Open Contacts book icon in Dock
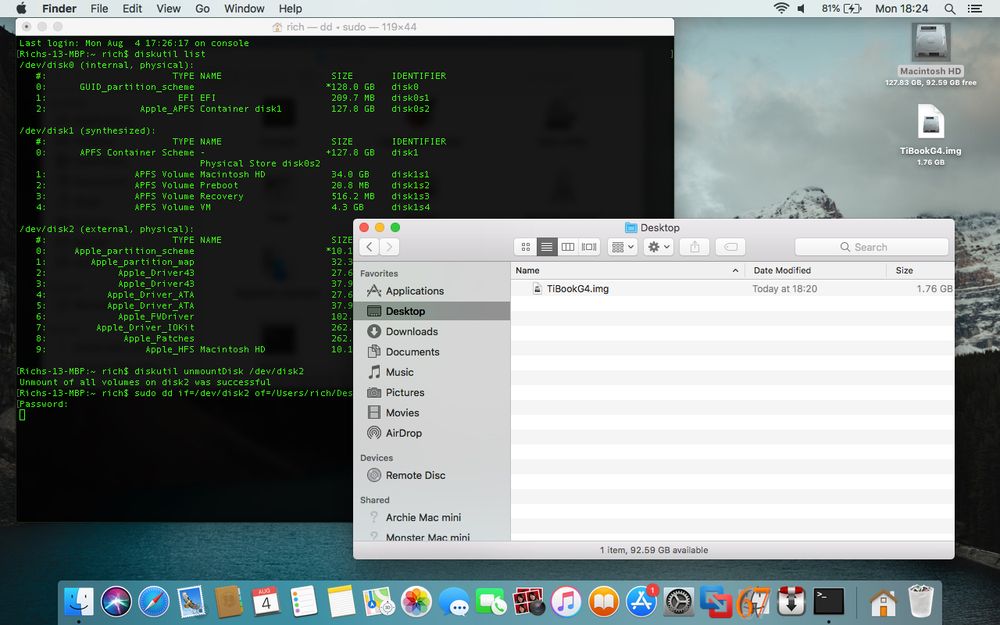The height and width of the screenshot is (625, 1000). 228,601
